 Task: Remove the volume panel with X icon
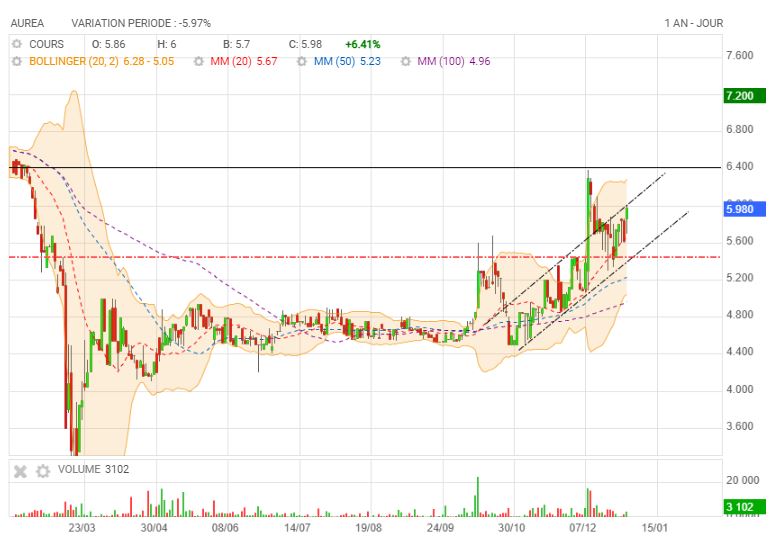[20, 471]
